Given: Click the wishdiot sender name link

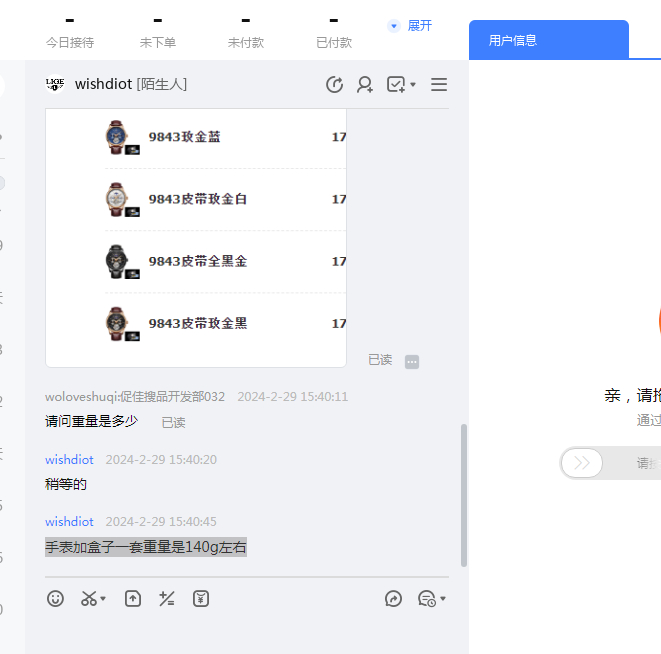Looking at the screenshot, I should click(x=69, y=460).
